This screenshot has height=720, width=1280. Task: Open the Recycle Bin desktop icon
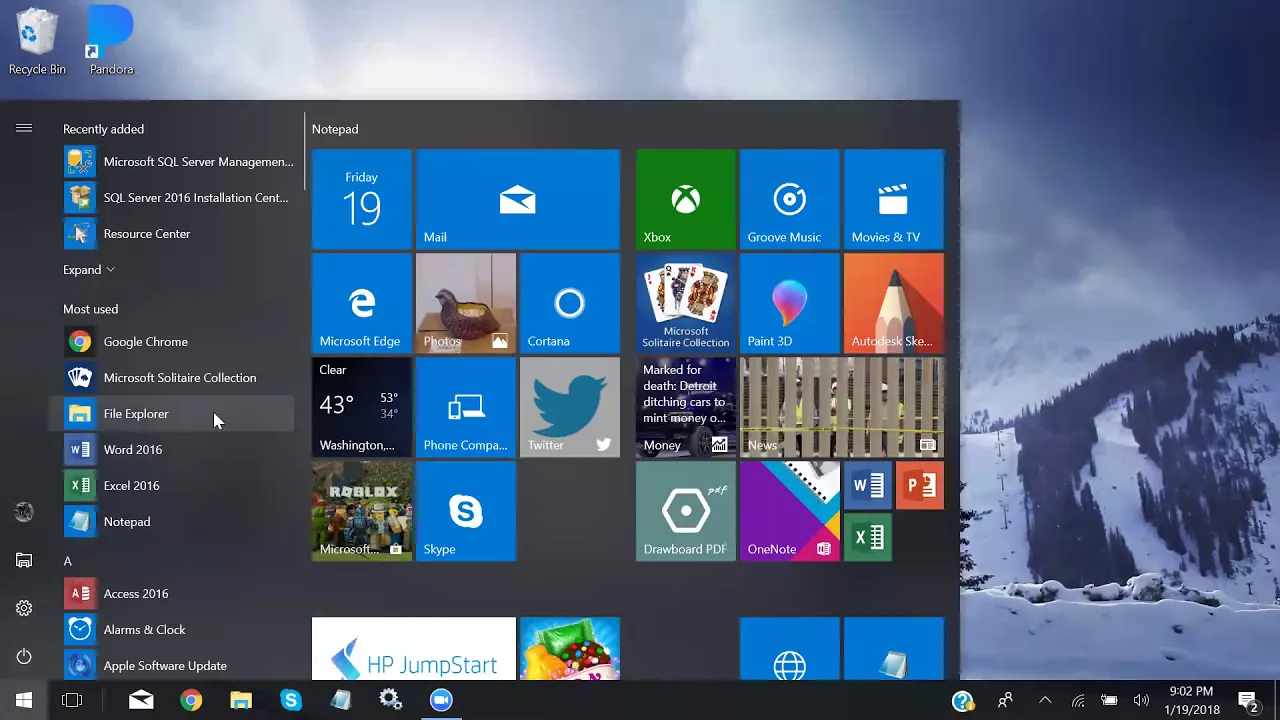37,42
